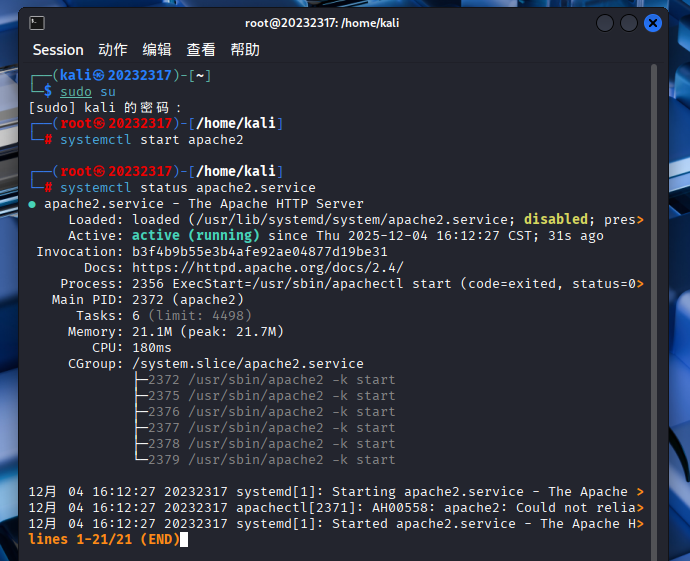Screen dimensions: 690x561
Task: Click 'Main PID: 2372 (apache2)' line
Action: 147,300
